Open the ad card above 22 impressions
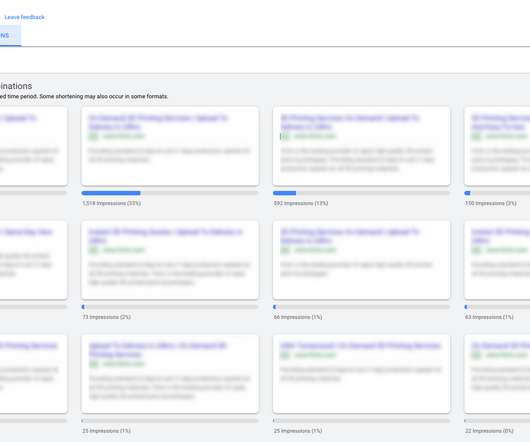 [497, 374]
